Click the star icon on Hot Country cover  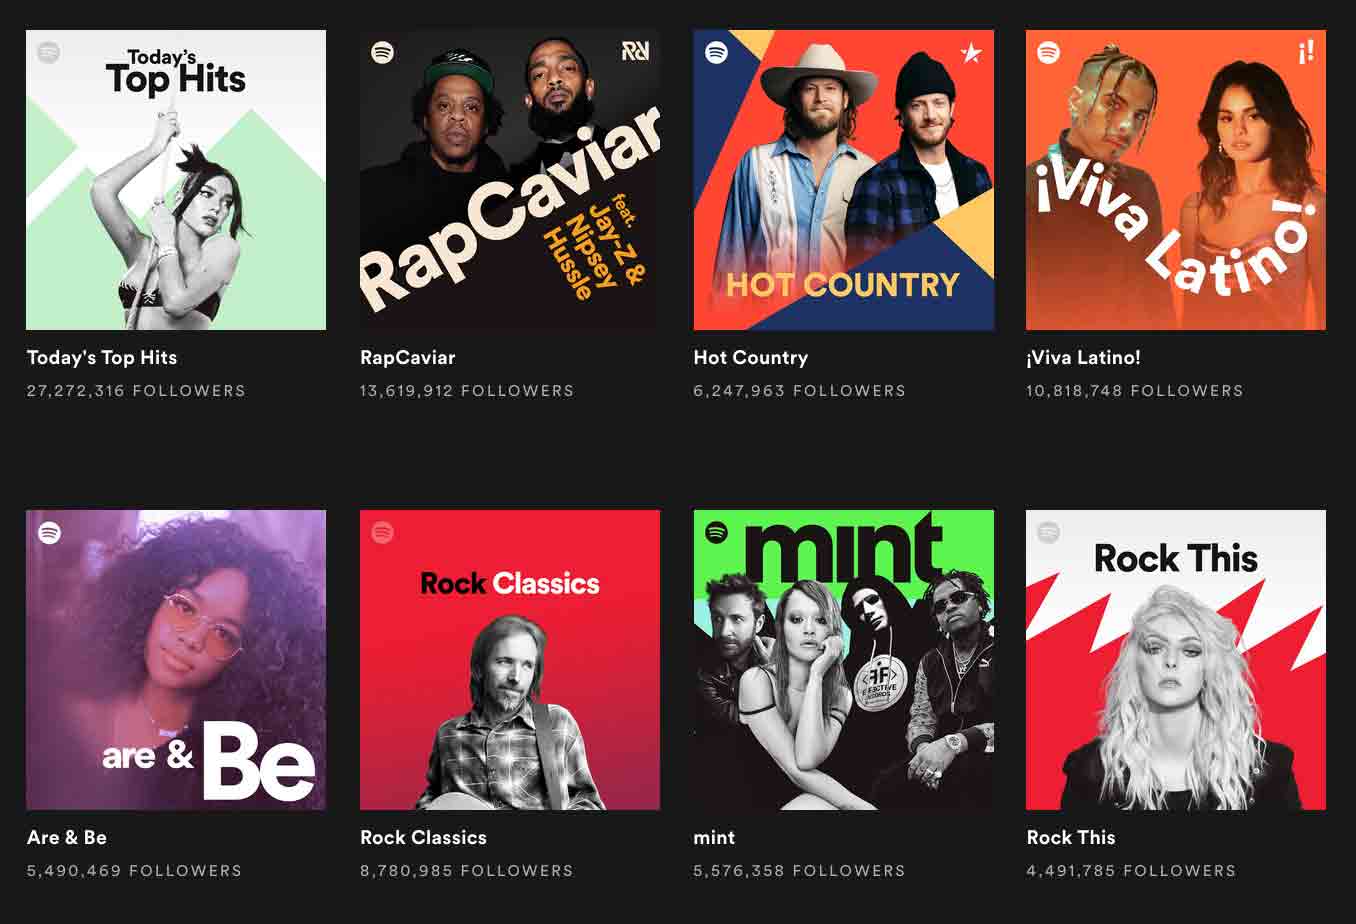point(972,52)
